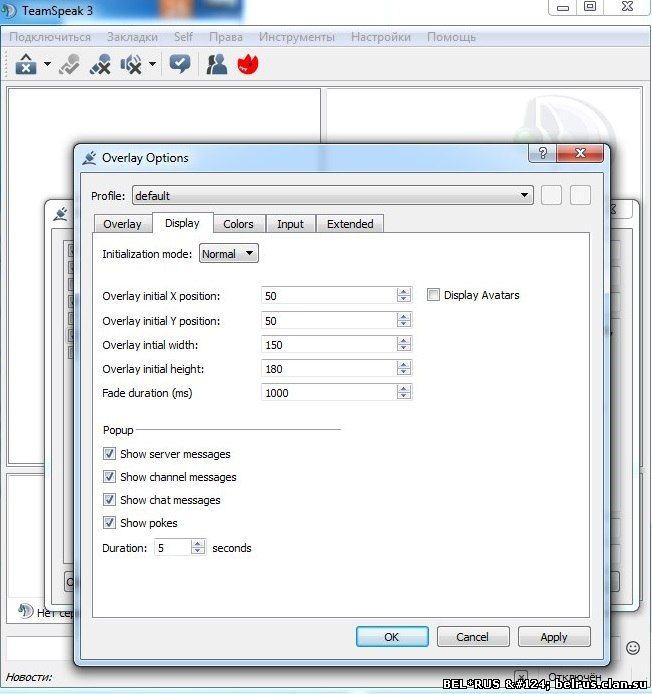
Task: Switch to the Colors tab
Action: click(x=239, y=224)
